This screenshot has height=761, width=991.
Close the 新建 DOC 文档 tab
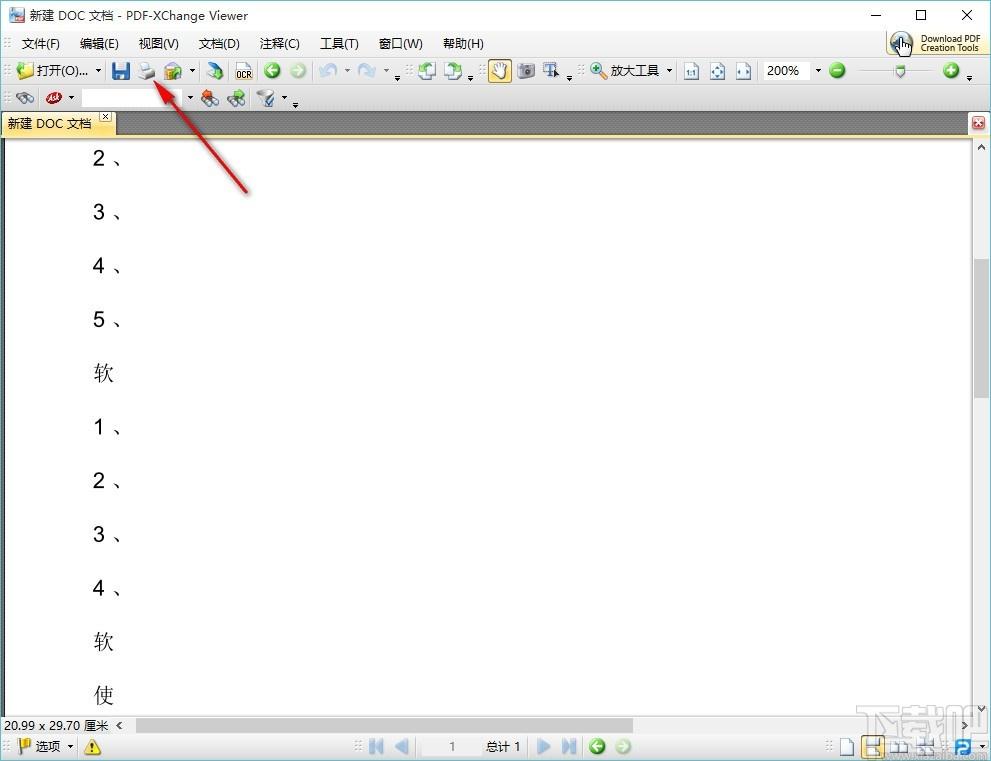pos(106,117)
